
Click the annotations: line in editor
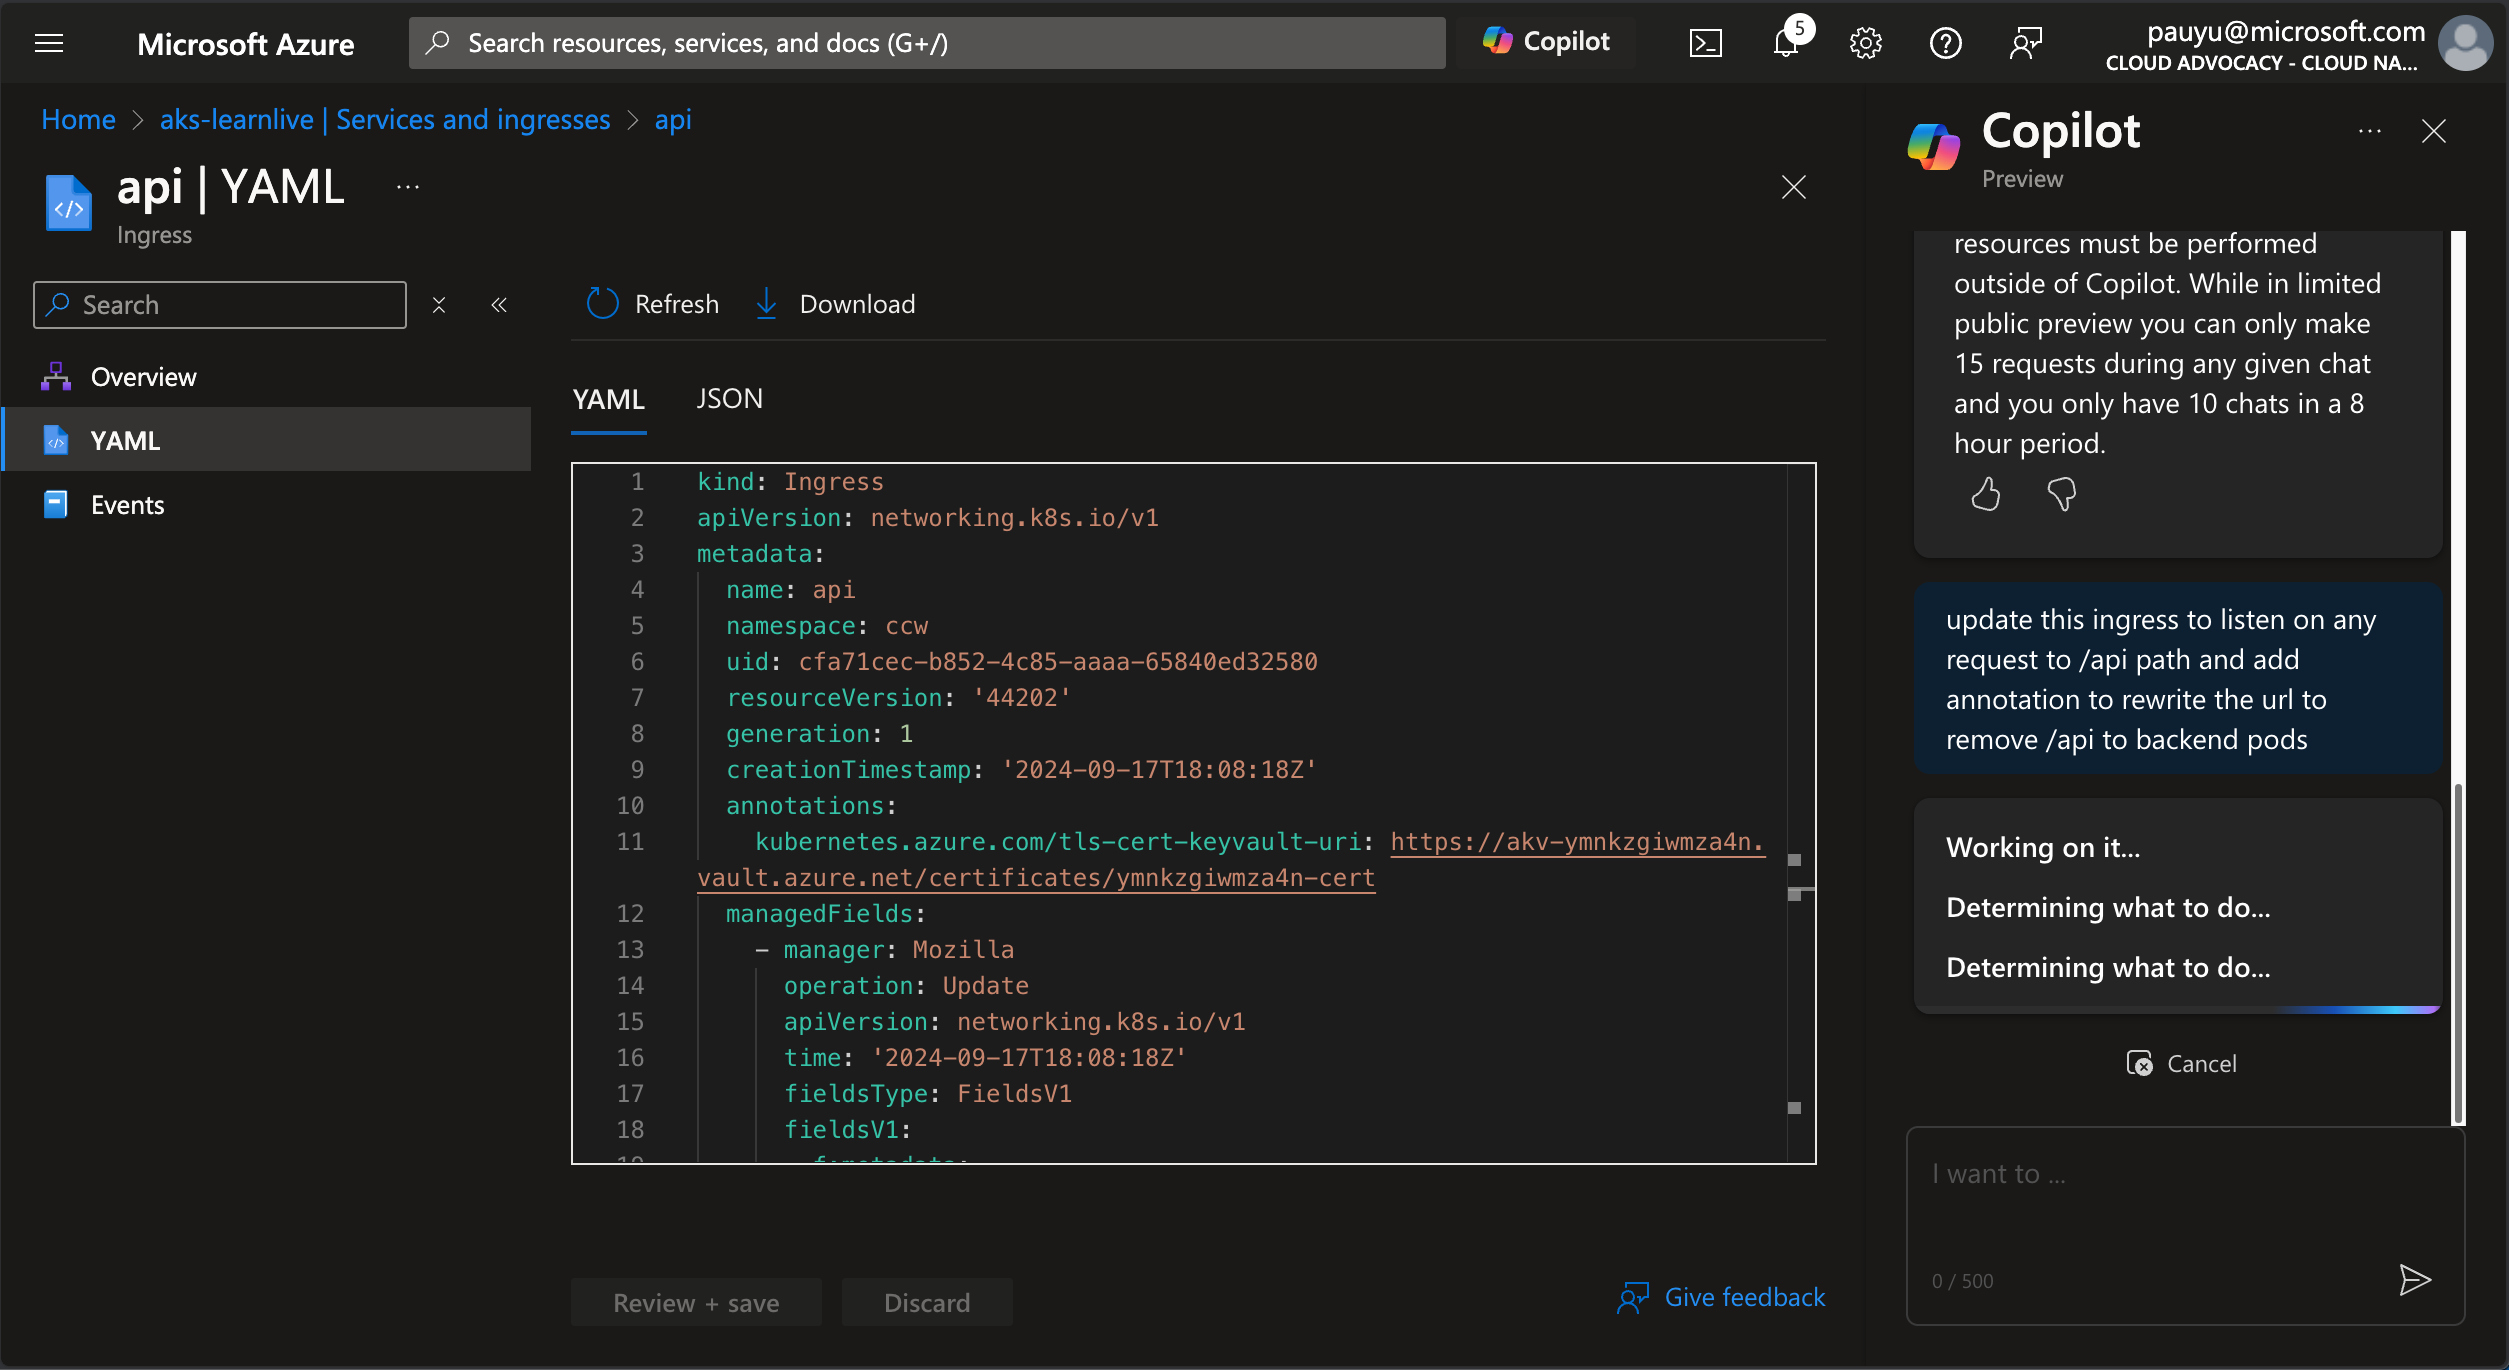point(811,806)
